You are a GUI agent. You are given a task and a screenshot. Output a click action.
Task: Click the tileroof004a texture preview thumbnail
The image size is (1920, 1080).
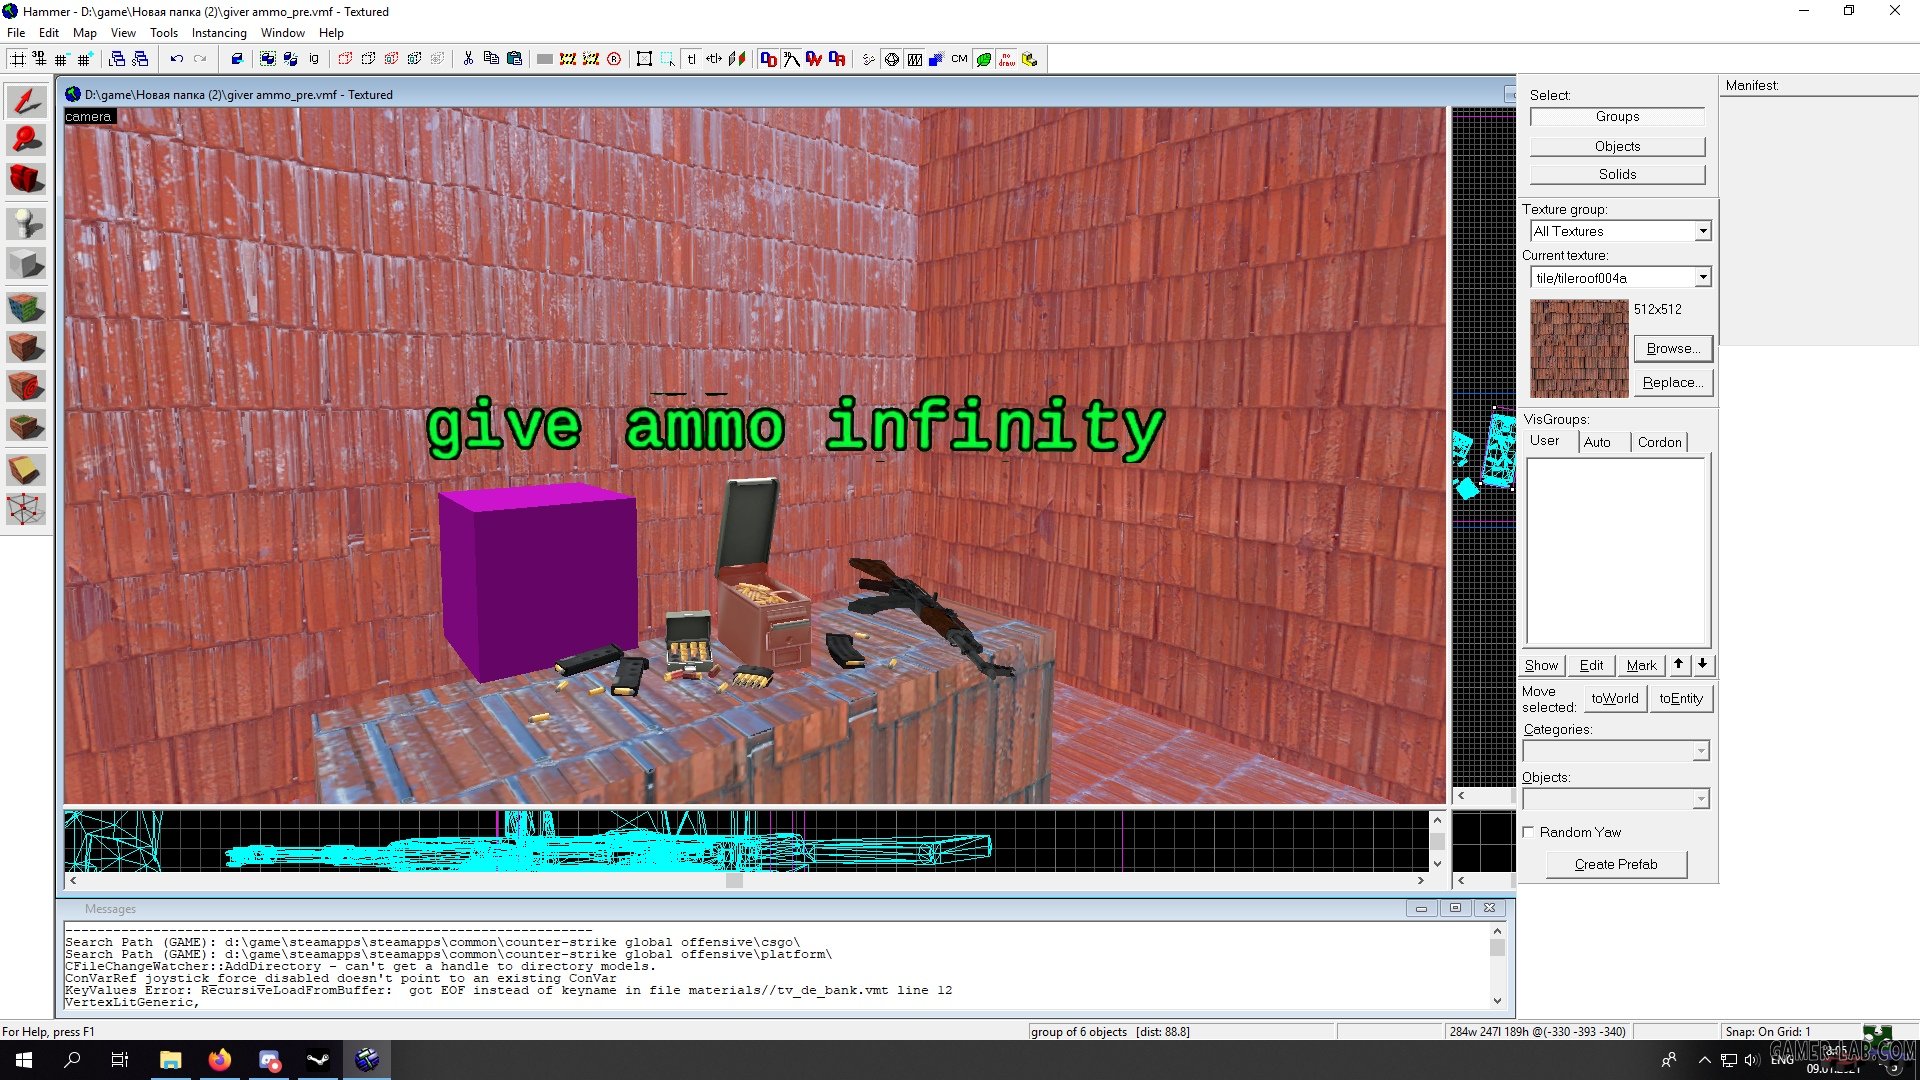click(x=1579, y=348)
